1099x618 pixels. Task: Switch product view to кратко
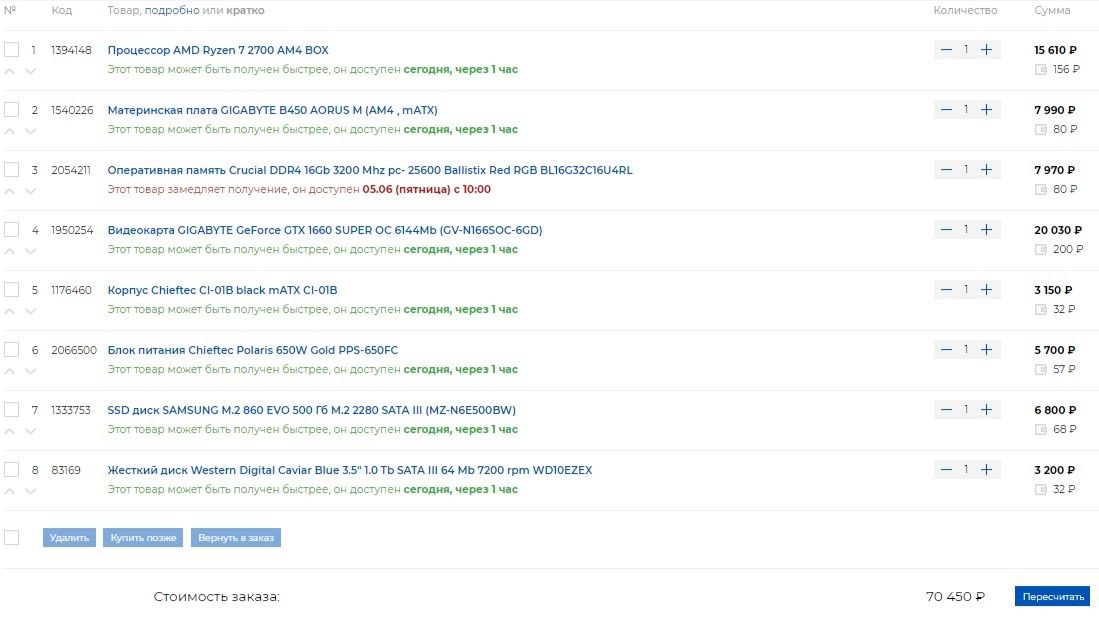pos(245,11)
